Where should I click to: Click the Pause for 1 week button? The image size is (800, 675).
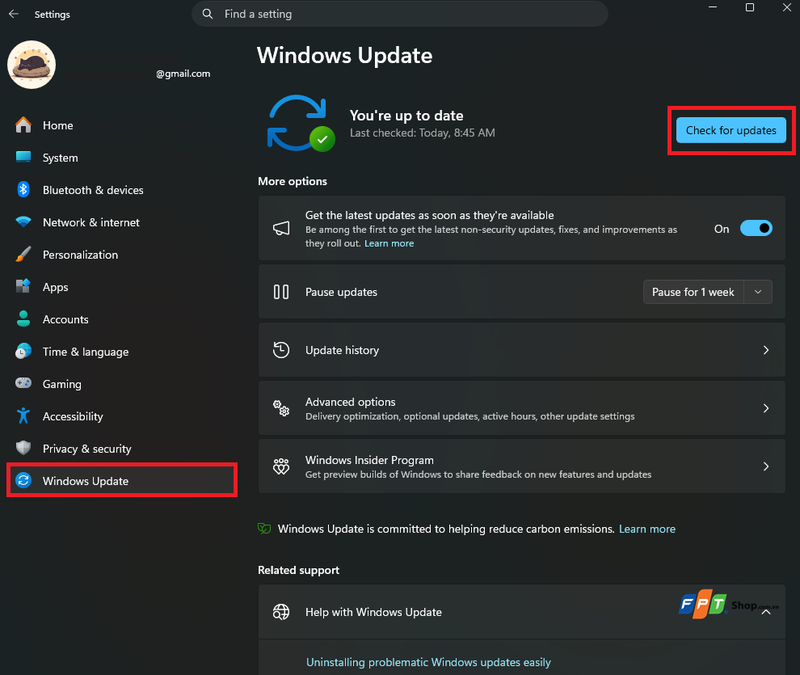(x=693, y=292)
